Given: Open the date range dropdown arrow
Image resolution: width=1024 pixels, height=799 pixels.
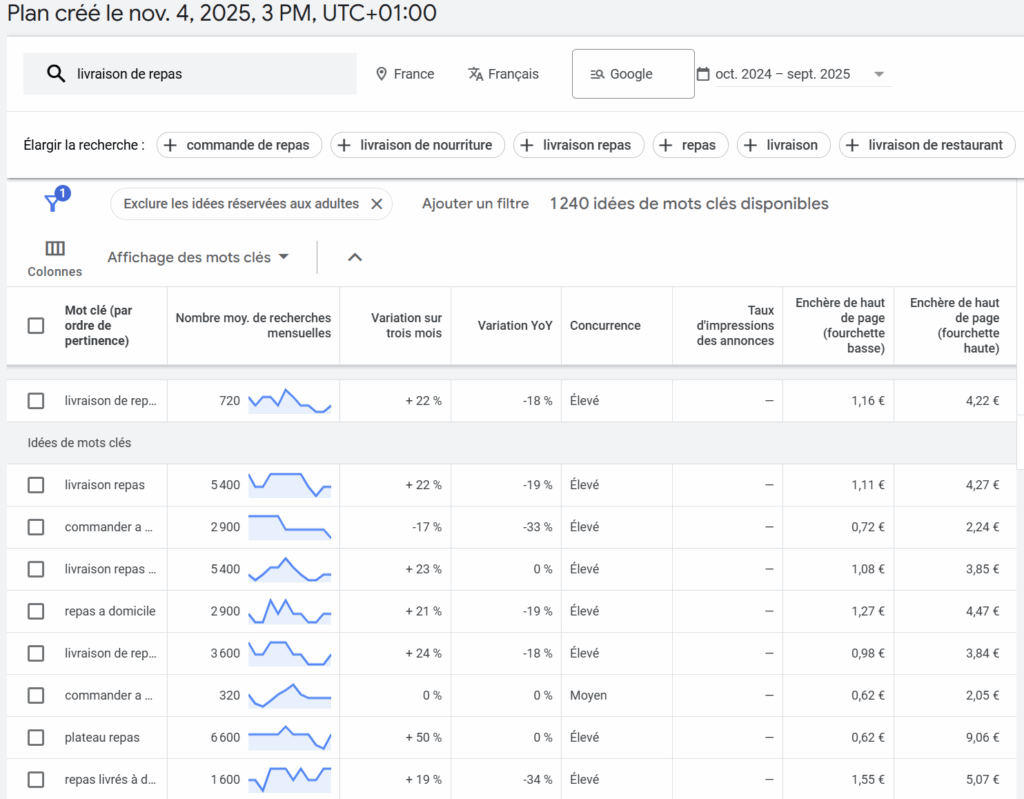Looking at the screenshot, I should 879,74.
